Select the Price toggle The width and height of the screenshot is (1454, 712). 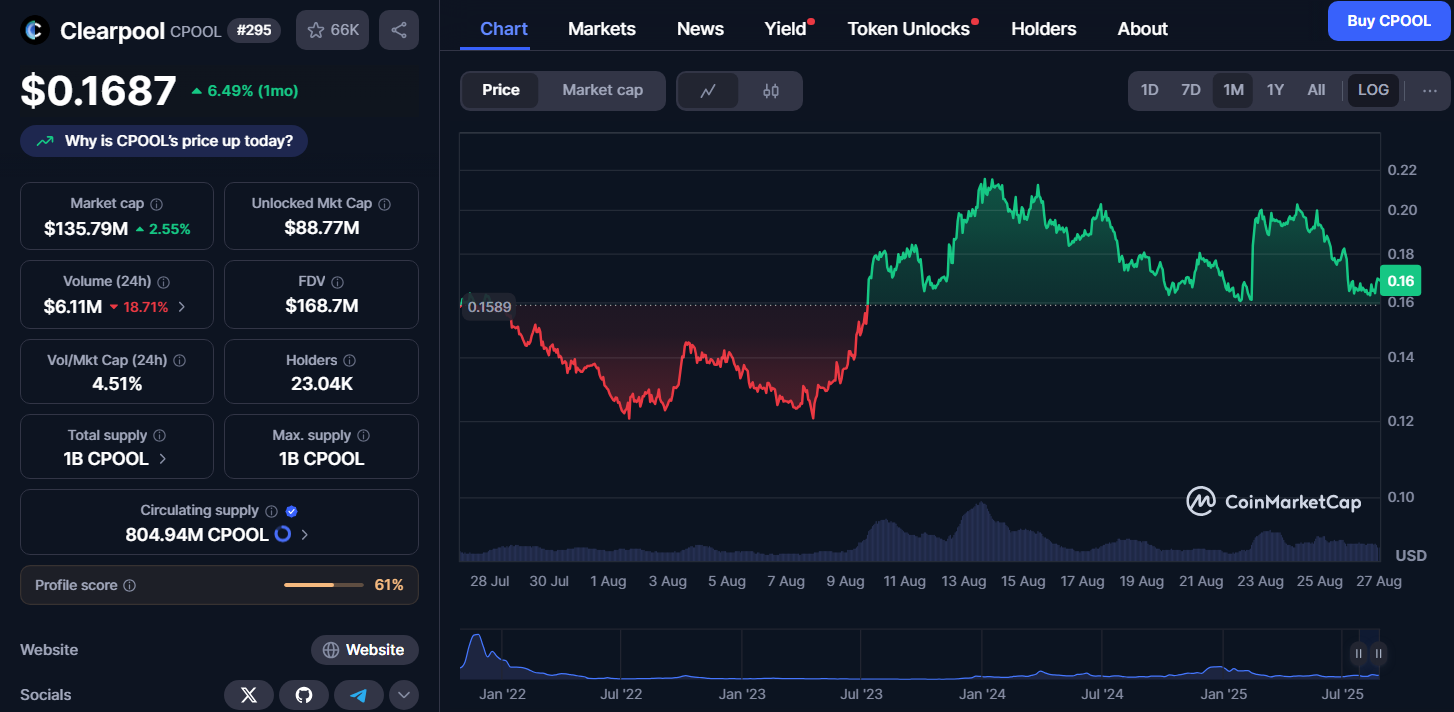[x=501, y=90]
